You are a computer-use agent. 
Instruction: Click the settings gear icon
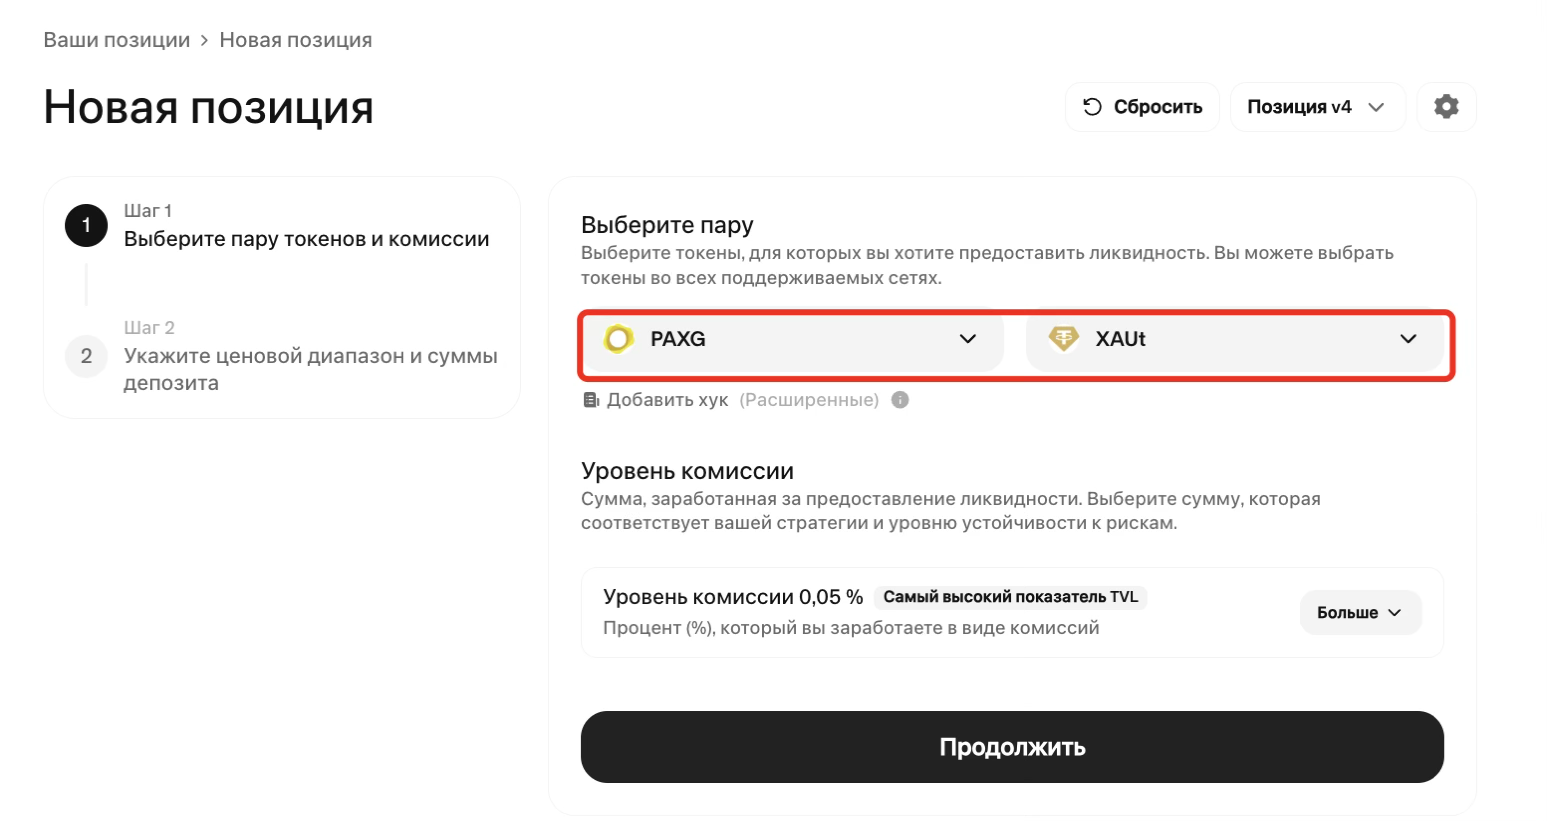[1446, 107]
